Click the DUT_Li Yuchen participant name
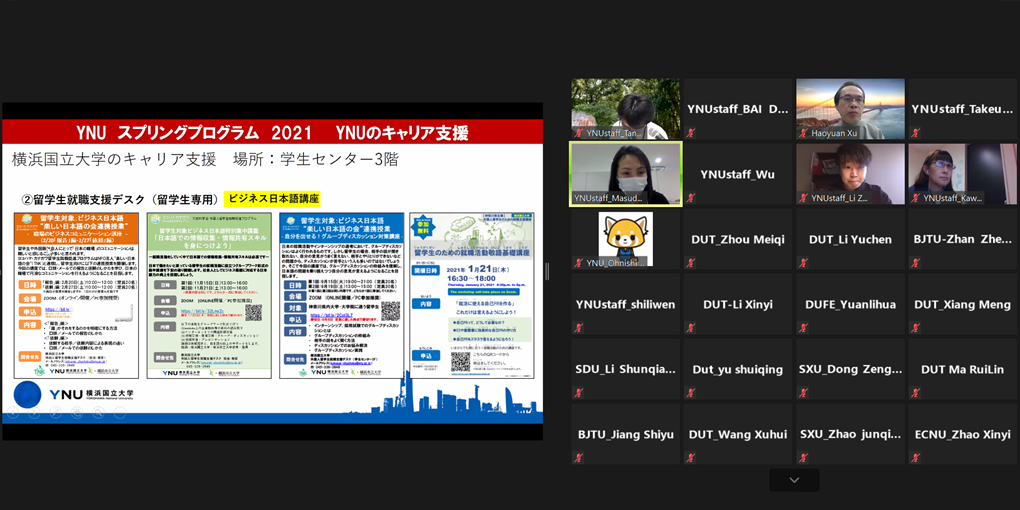Screen dimensions: 1020x510 pos(851,239)
